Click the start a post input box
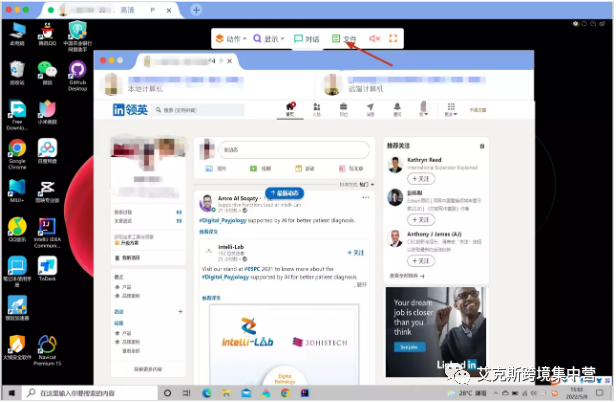The width and height of the screenshot is (616, 402). (x=294, y=150)
